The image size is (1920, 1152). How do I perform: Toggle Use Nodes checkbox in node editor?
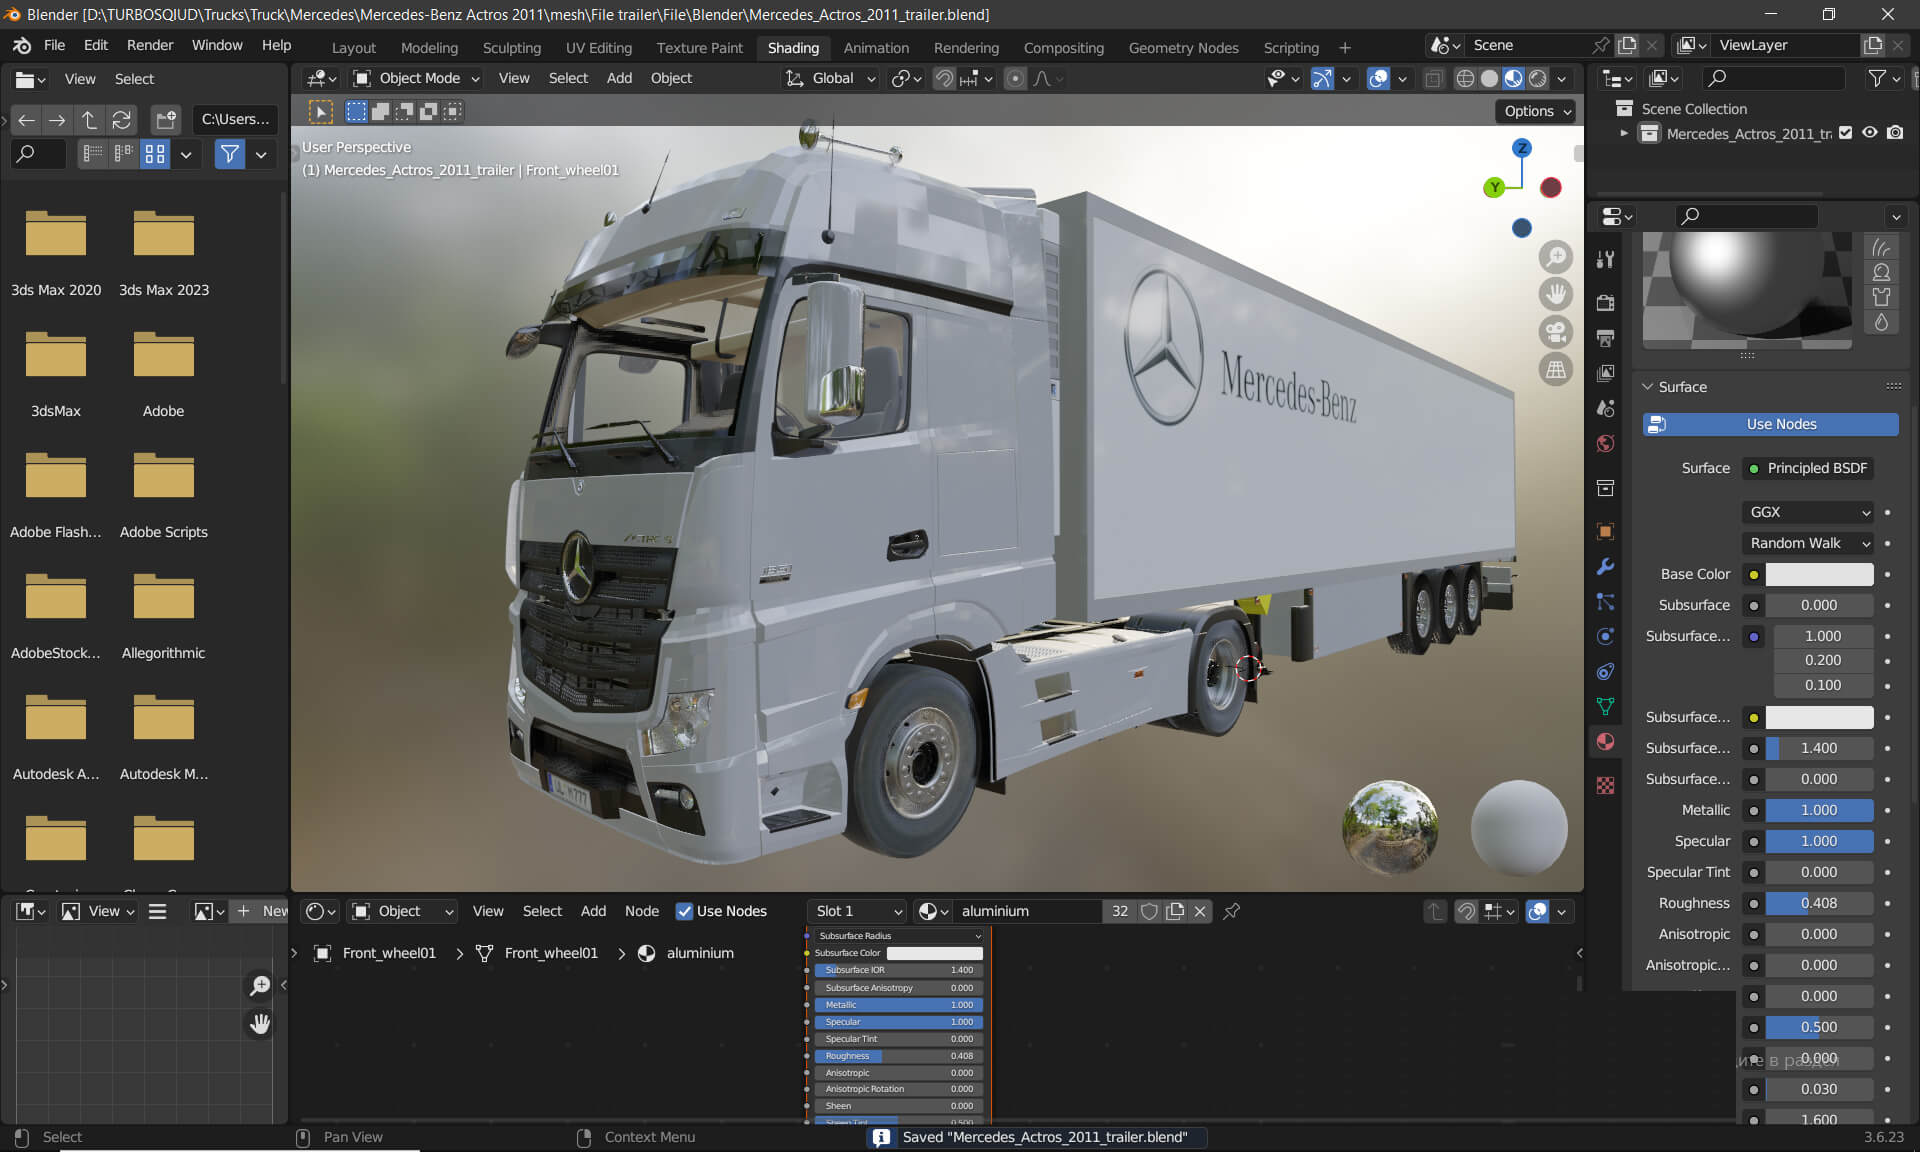pyautogui.click(x=684, y=911)
